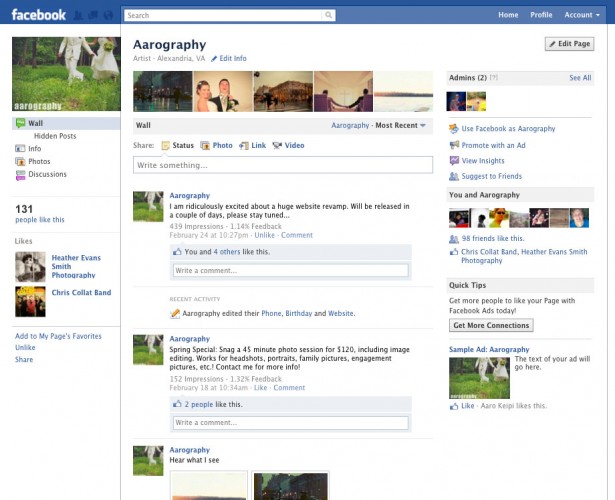Click the 'people like this' link under 131

[40, 220]
